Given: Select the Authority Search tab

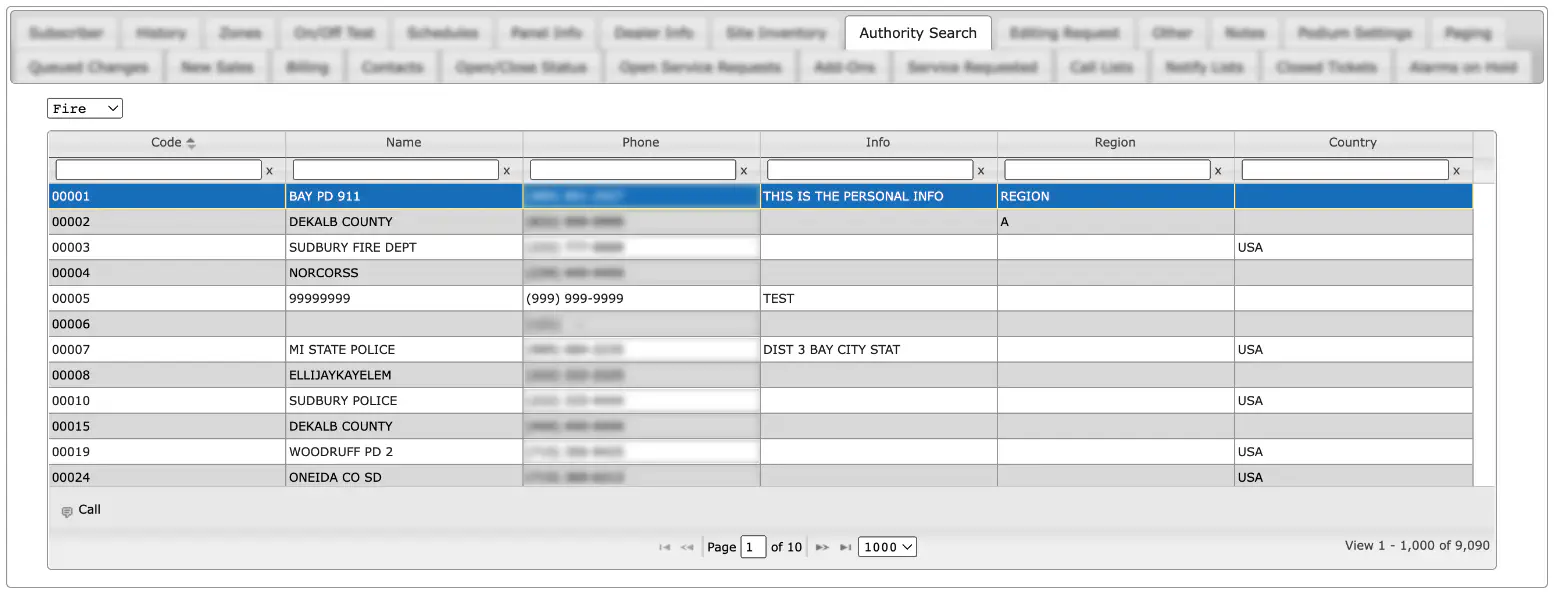Looking at the screenshot, I should (x=918, y=33).
